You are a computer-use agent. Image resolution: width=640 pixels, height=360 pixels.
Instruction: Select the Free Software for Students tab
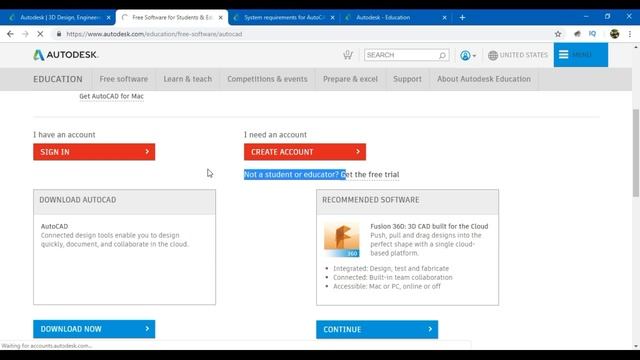point(172,18)
